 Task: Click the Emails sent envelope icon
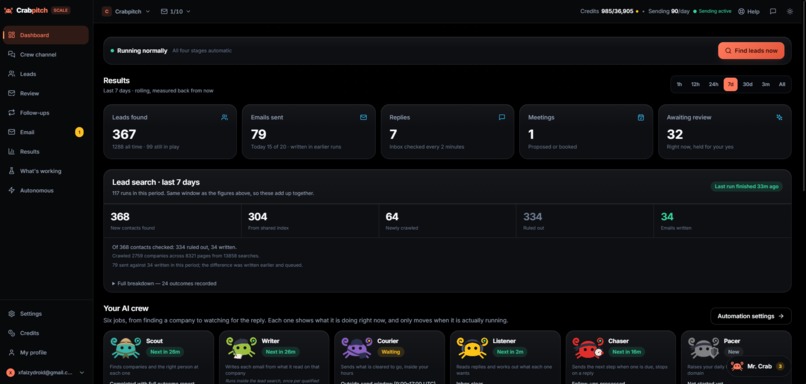pos(363,117)
